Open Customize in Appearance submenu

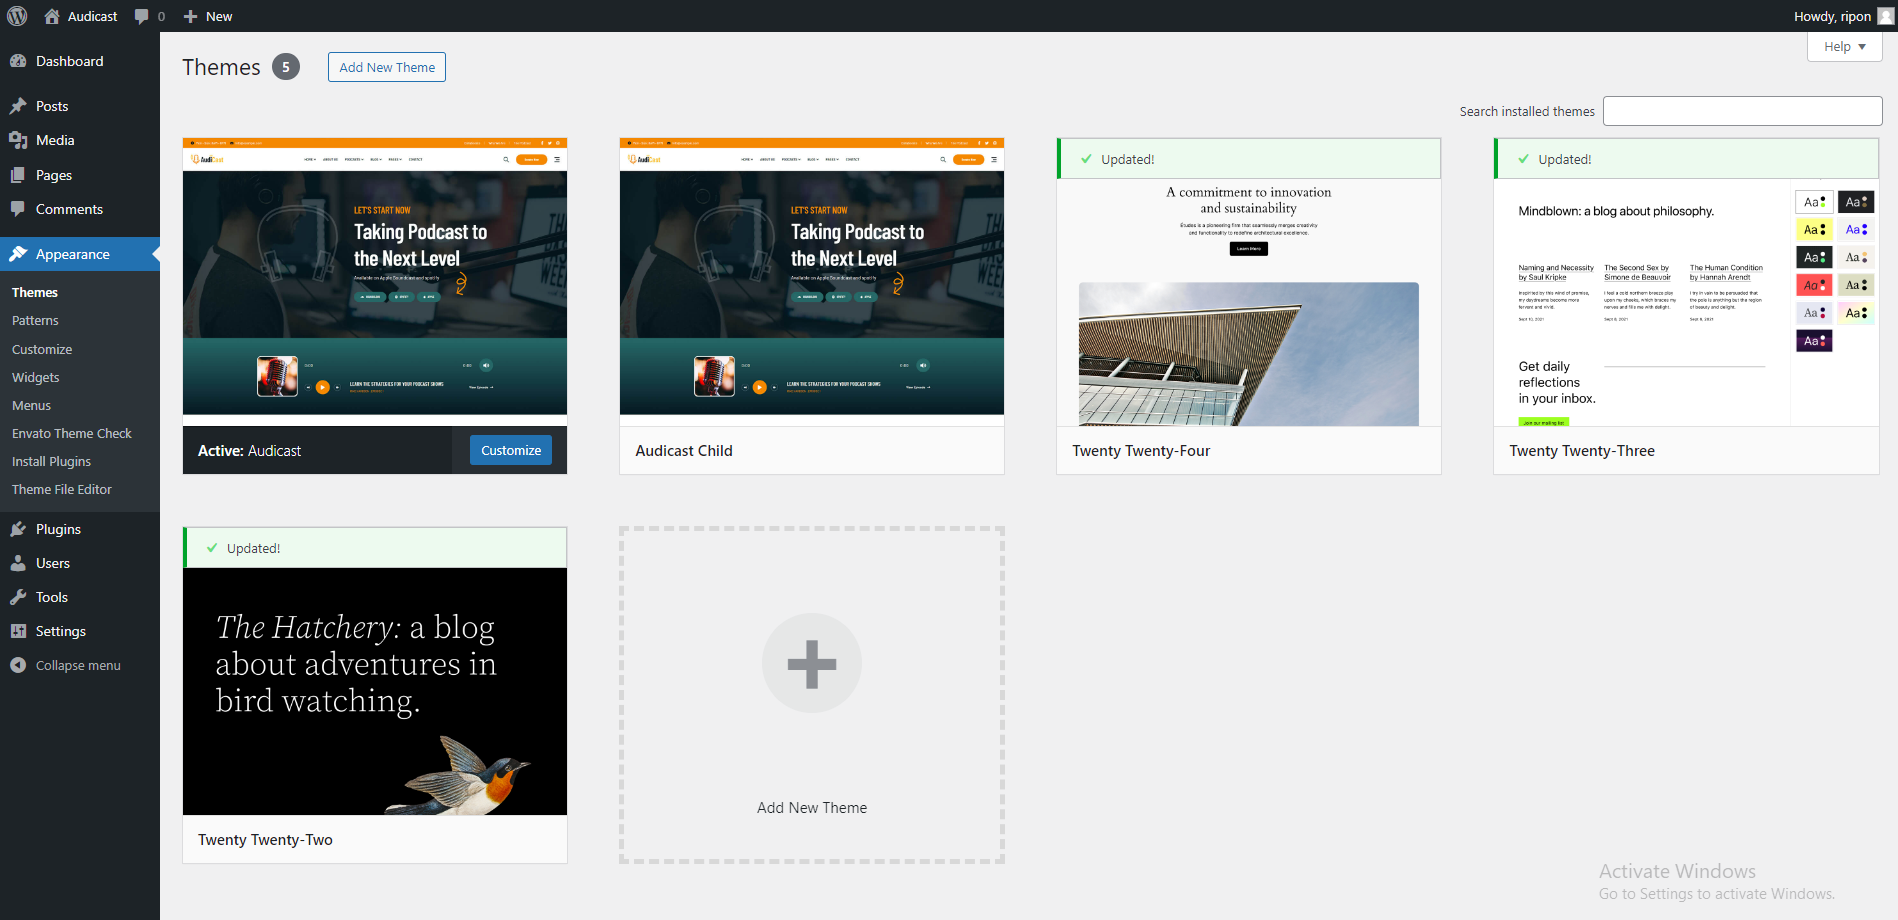[x=42, y=349]
